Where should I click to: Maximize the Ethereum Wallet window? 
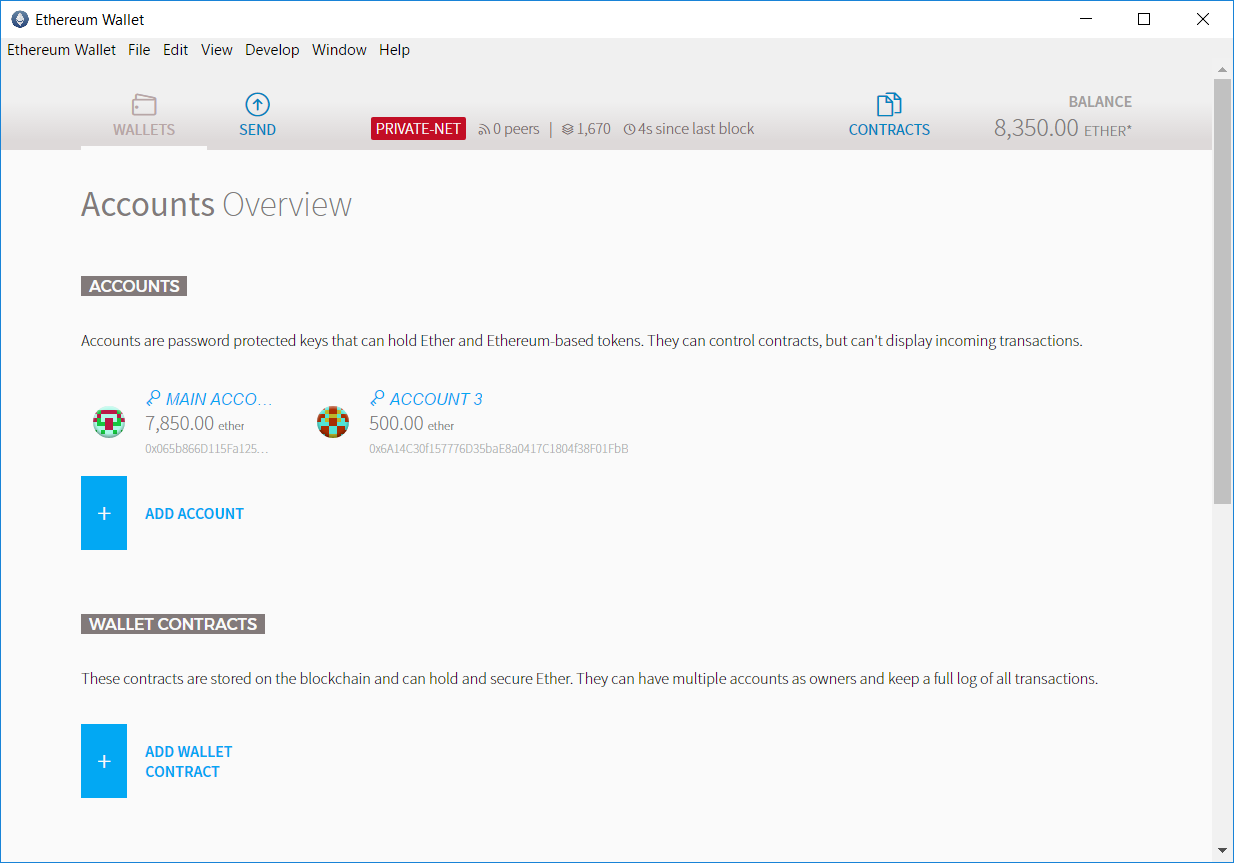click(1144, 19)
